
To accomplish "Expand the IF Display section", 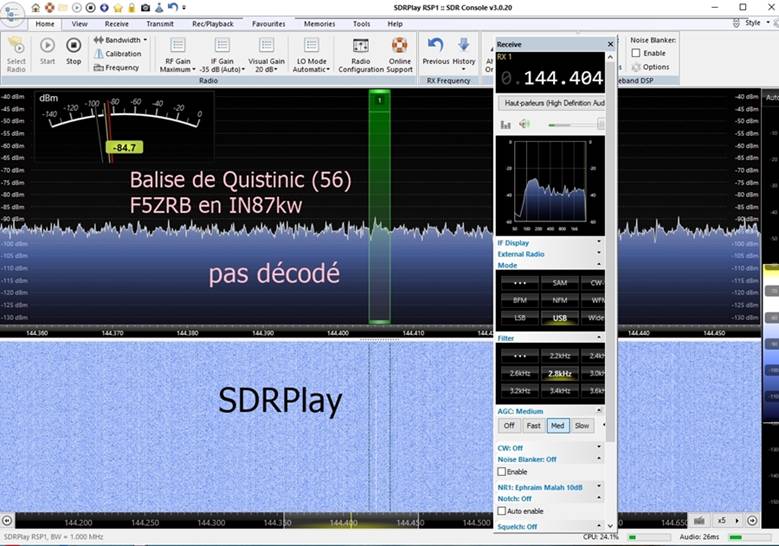I will click(599, 242).
